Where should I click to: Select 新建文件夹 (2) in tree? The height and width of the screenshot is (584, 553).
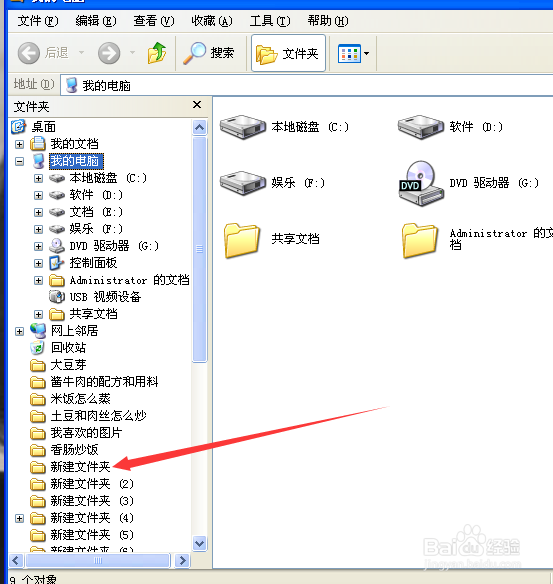92,484
